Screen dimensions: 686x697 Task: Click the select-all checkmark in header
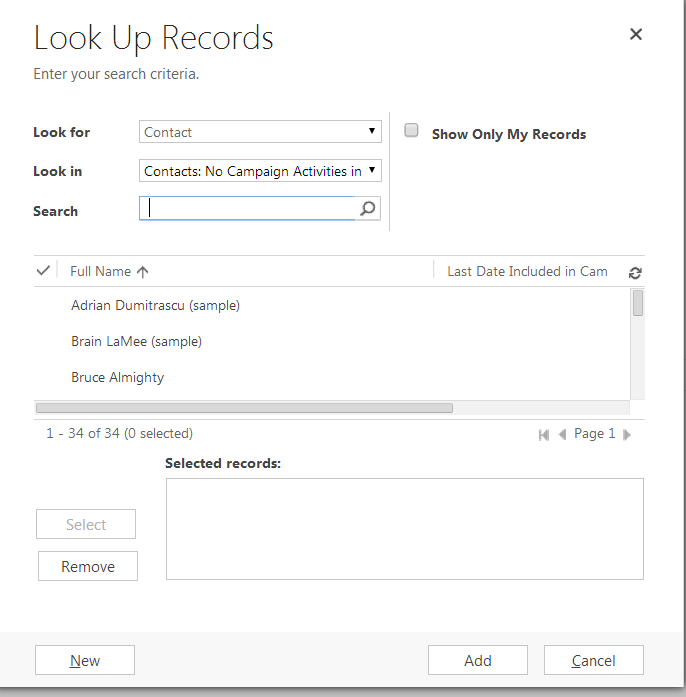click(43, 271)
